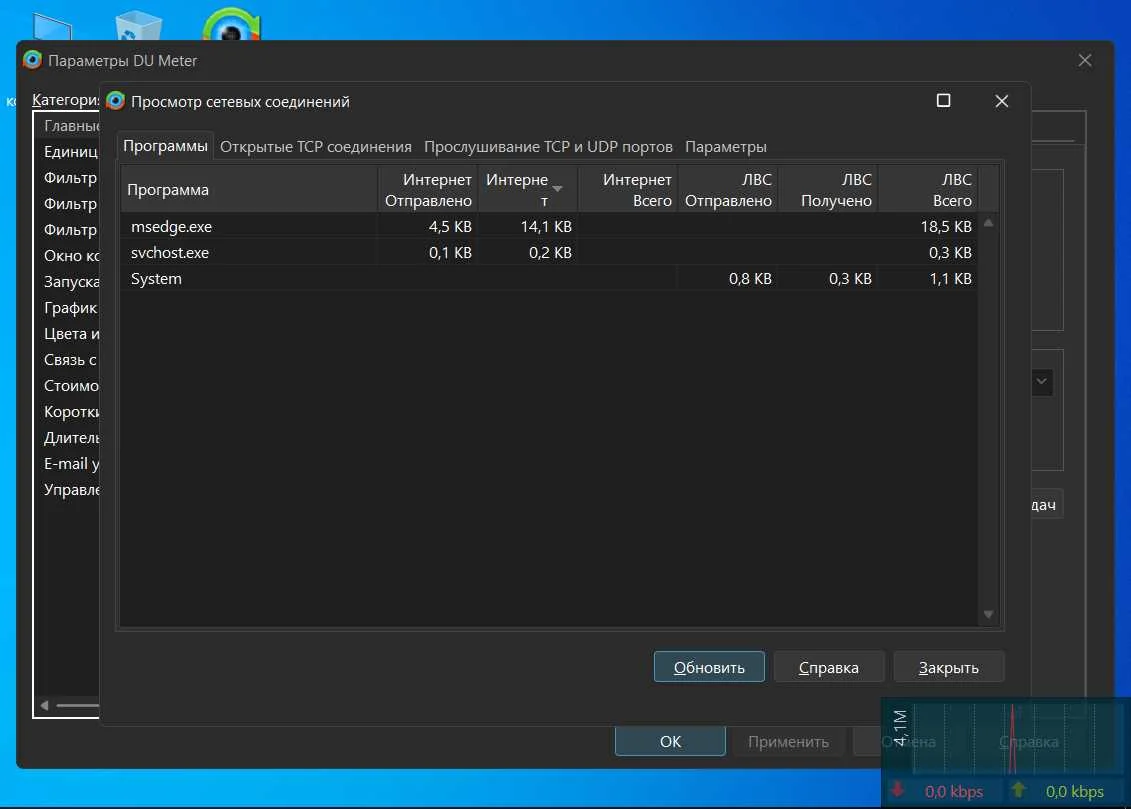Open the Recycle Bin desktop icon
1131x809 pixels.
coord(138,26)
